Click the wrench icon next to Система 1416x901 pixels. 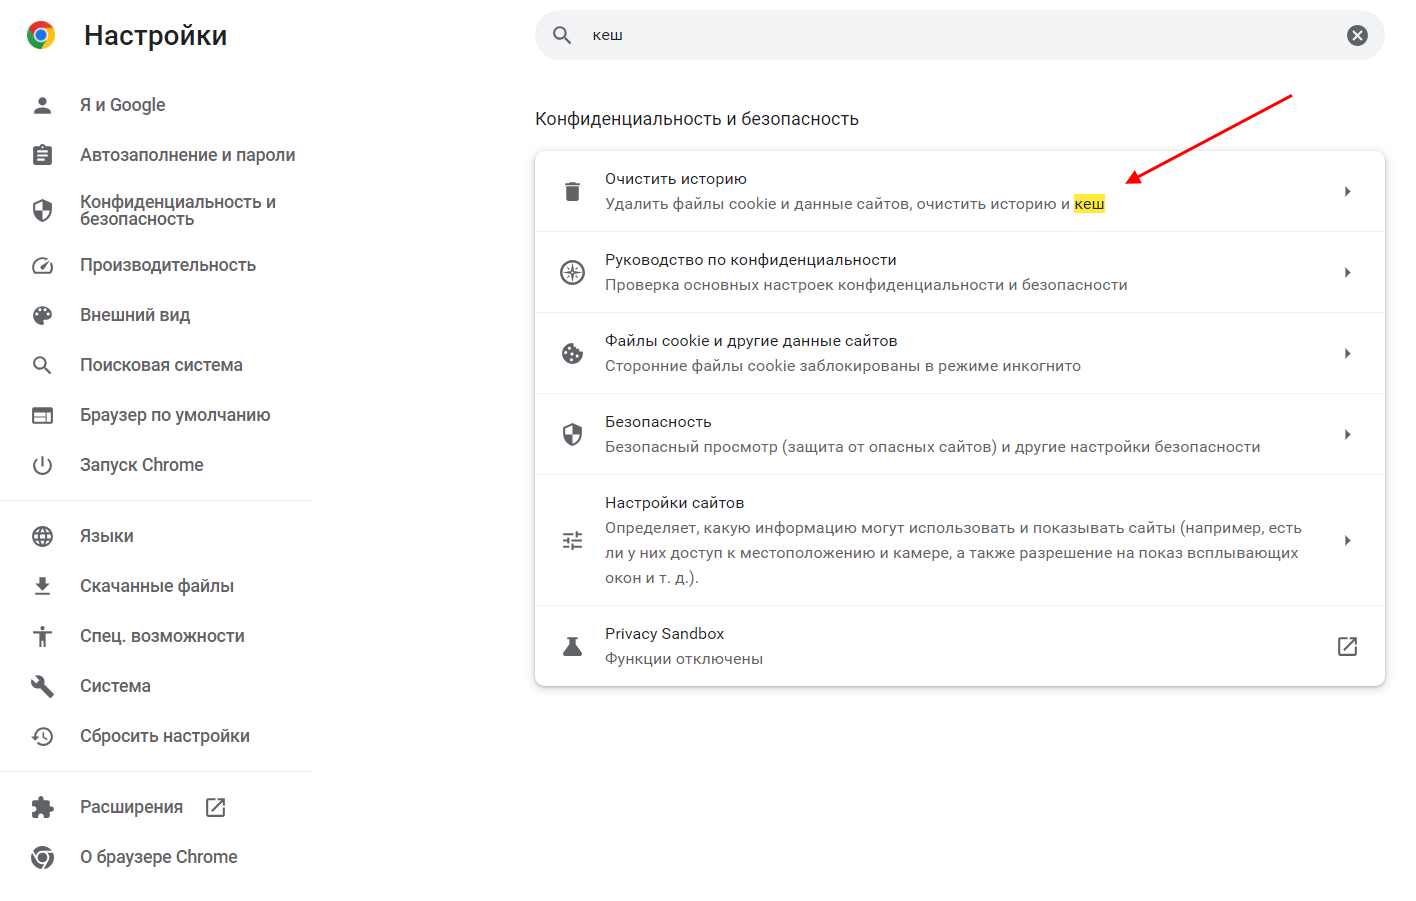[41, 685]
